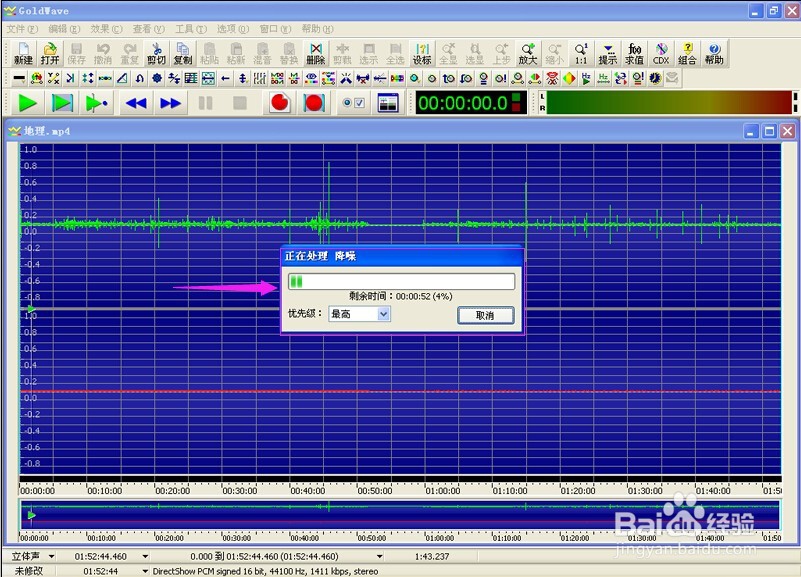Open control properties with the radio-checkbox icon
The width and height of the screenshot is (801, 577).
354,103
